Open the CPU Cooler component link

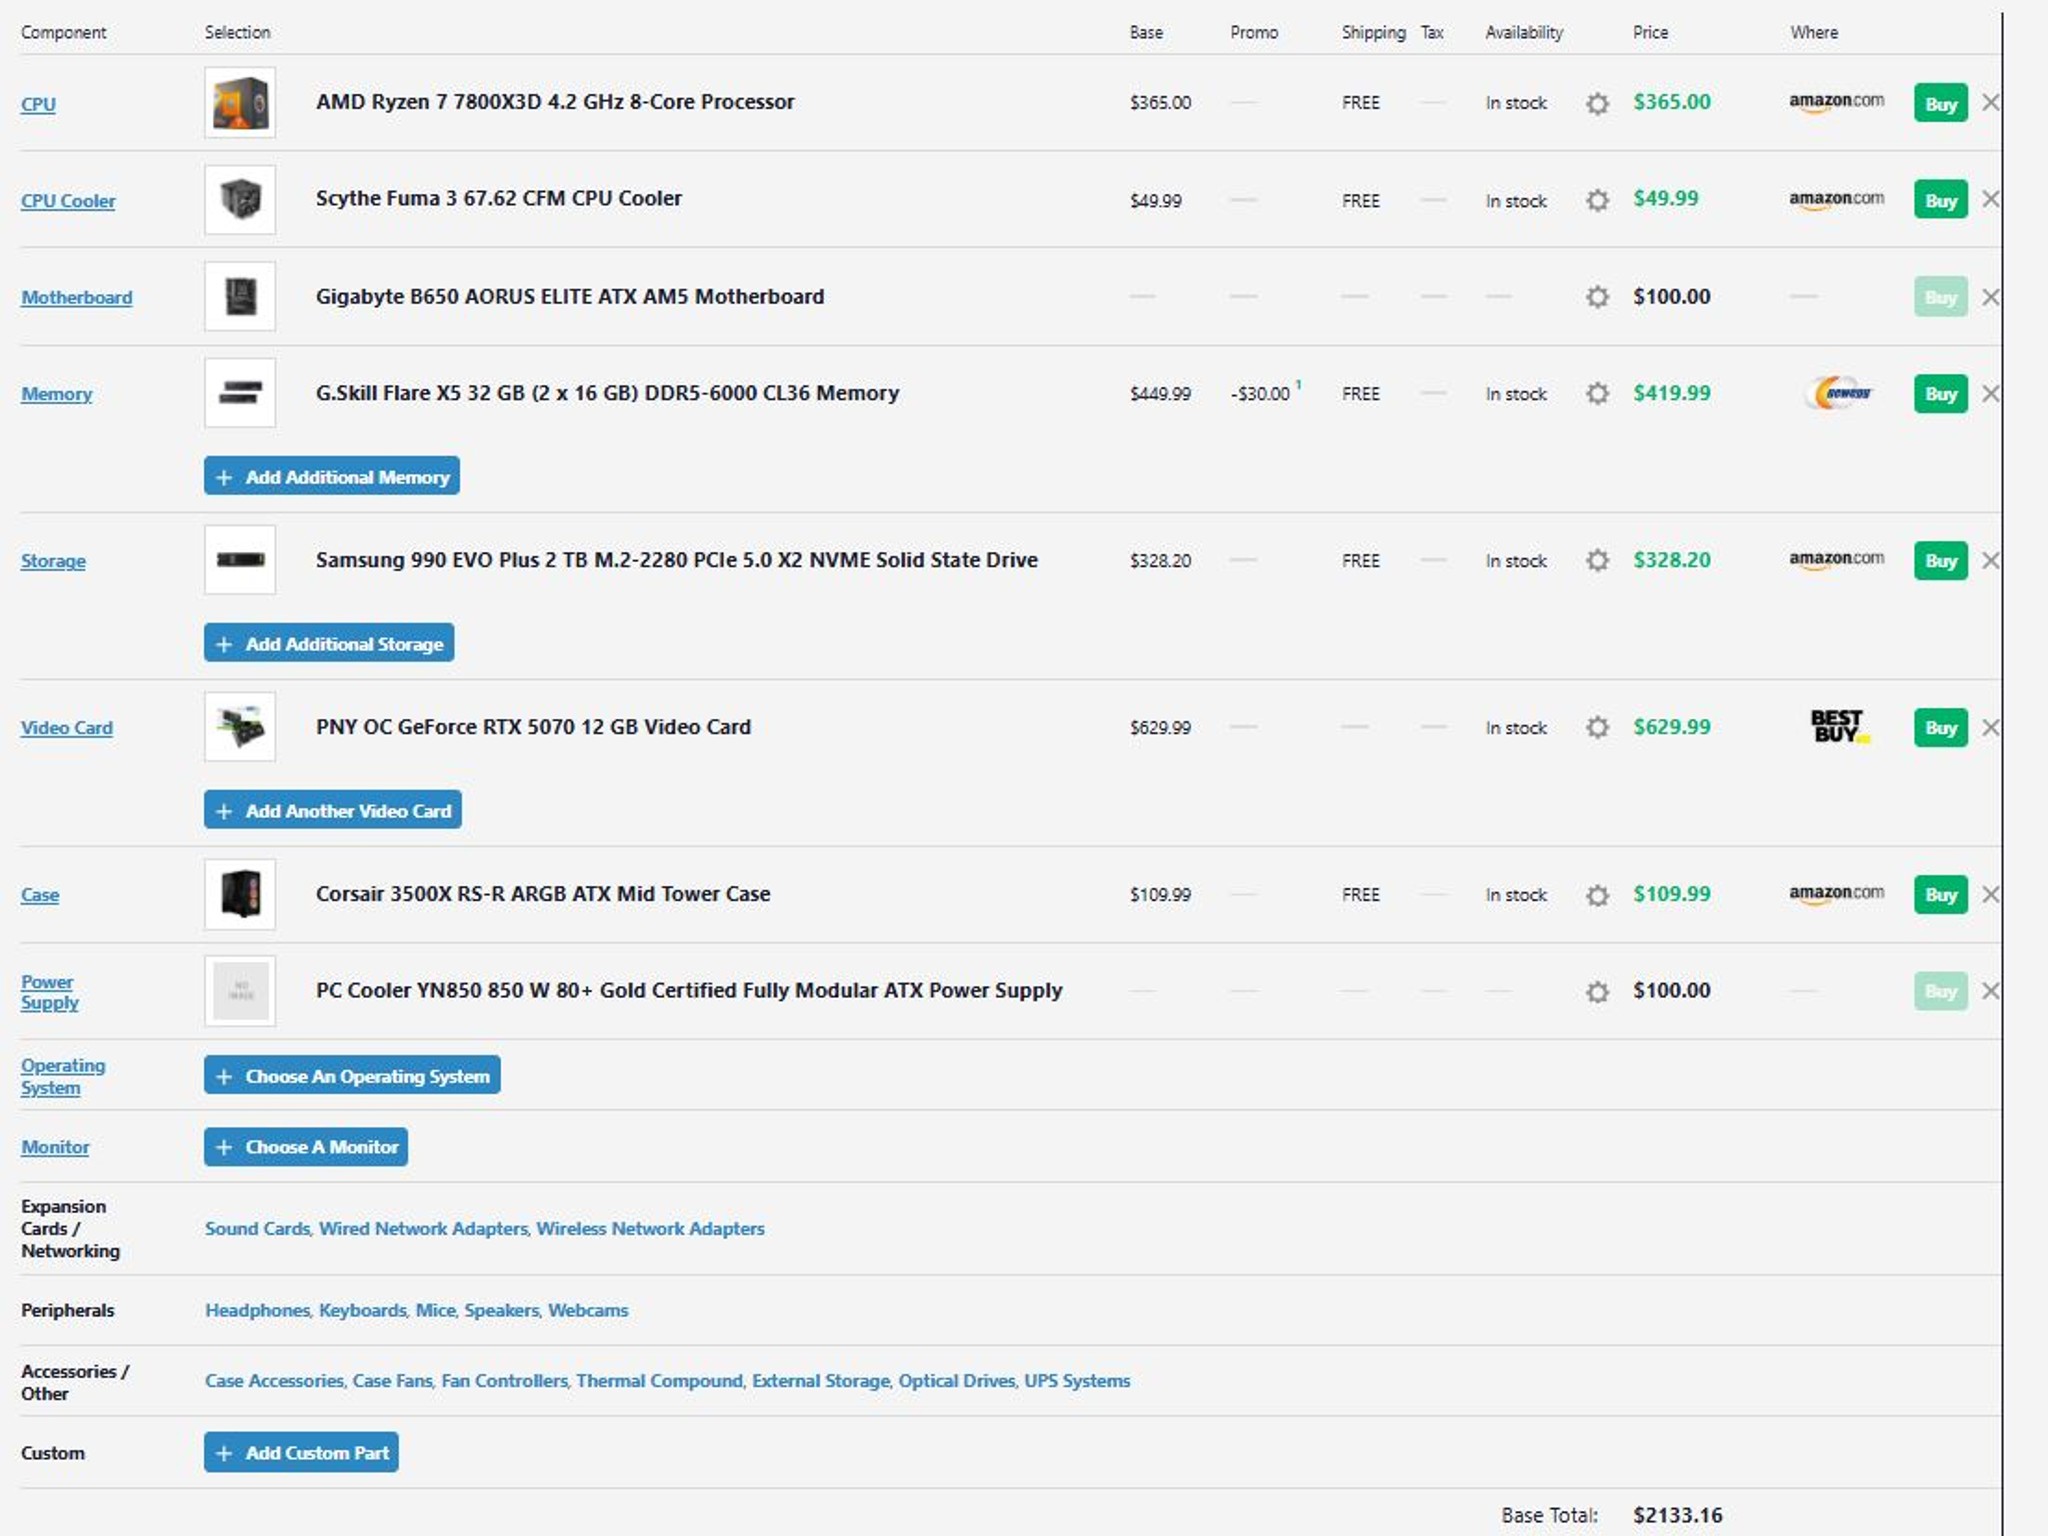(x=68, y=201)
